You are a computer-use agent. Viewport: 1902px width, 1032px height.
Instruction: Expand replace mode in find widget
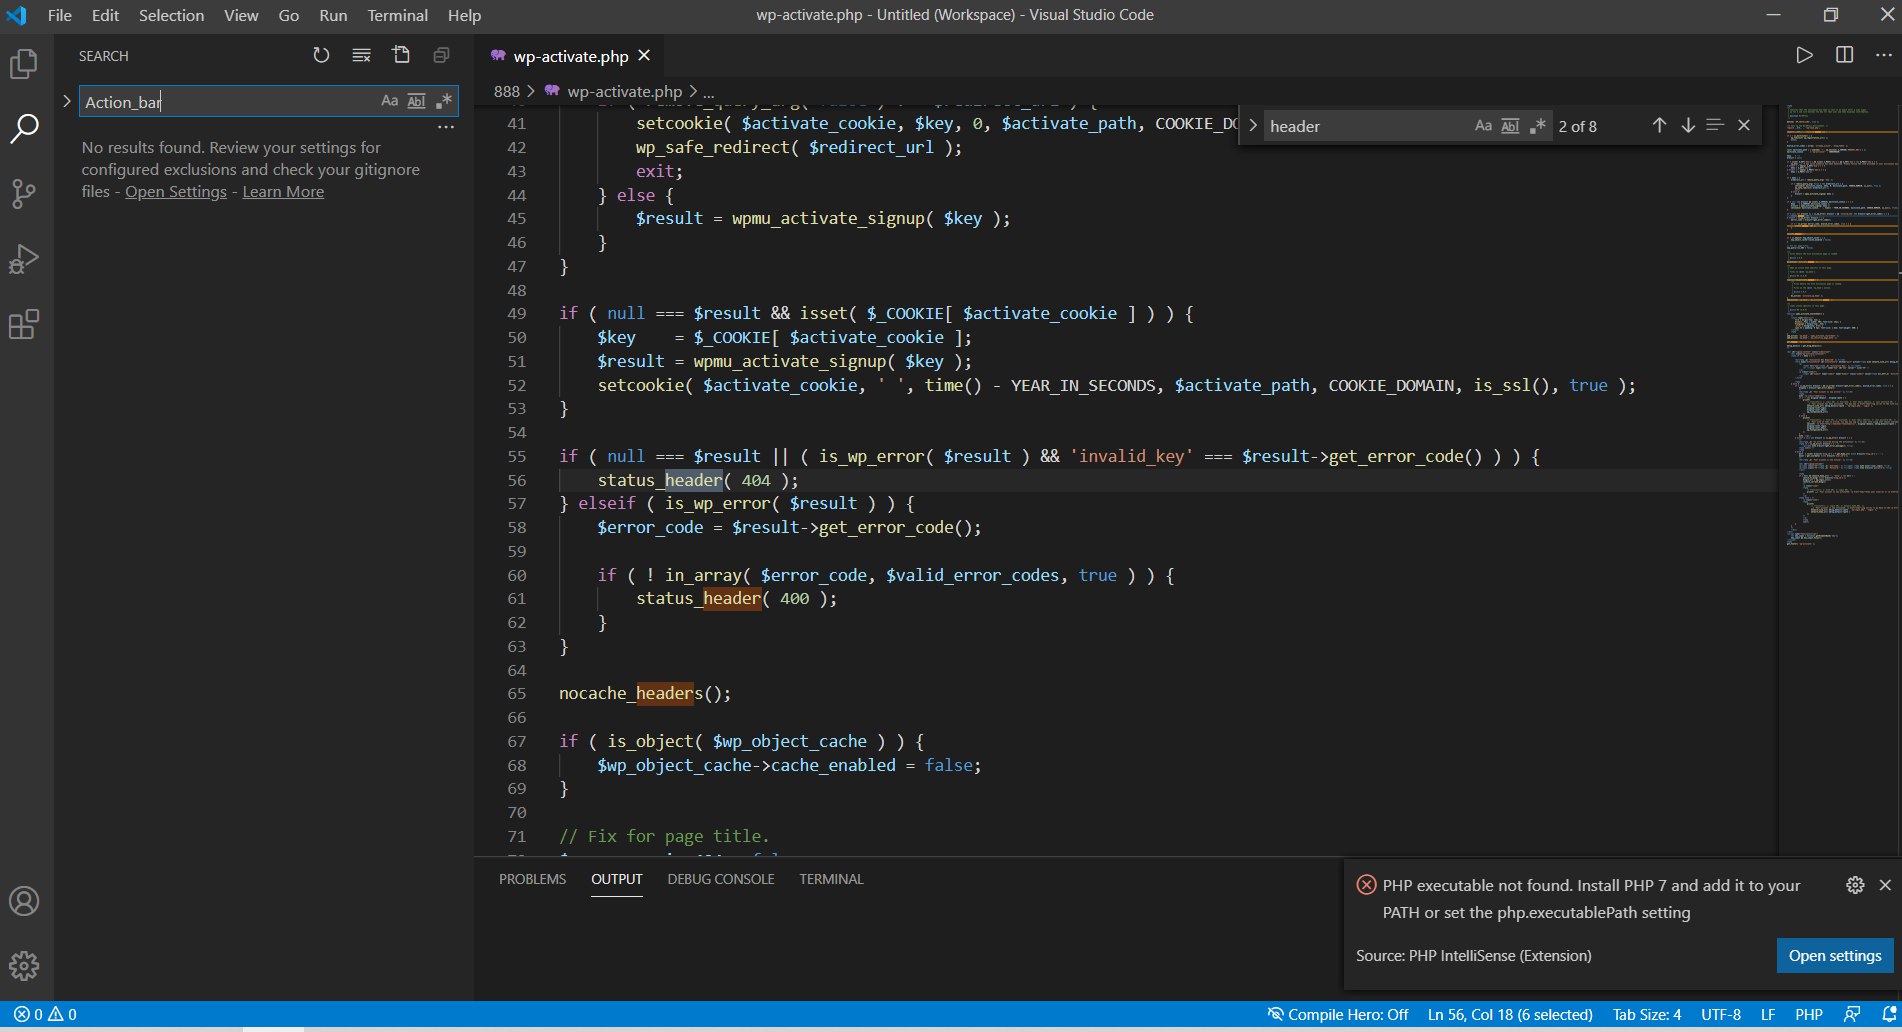(x=1252, y=126)
